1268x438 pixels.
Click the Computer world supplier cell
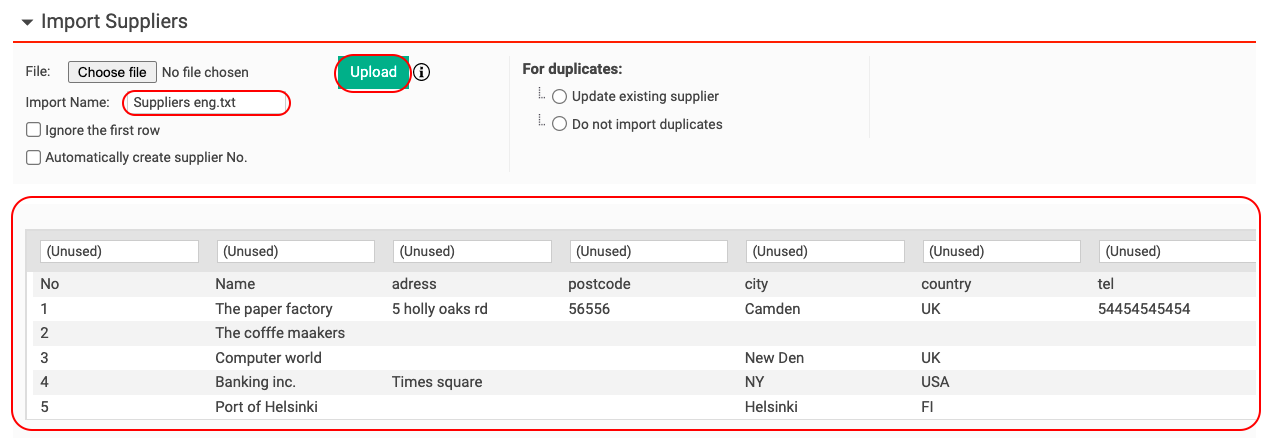point(268,358)
